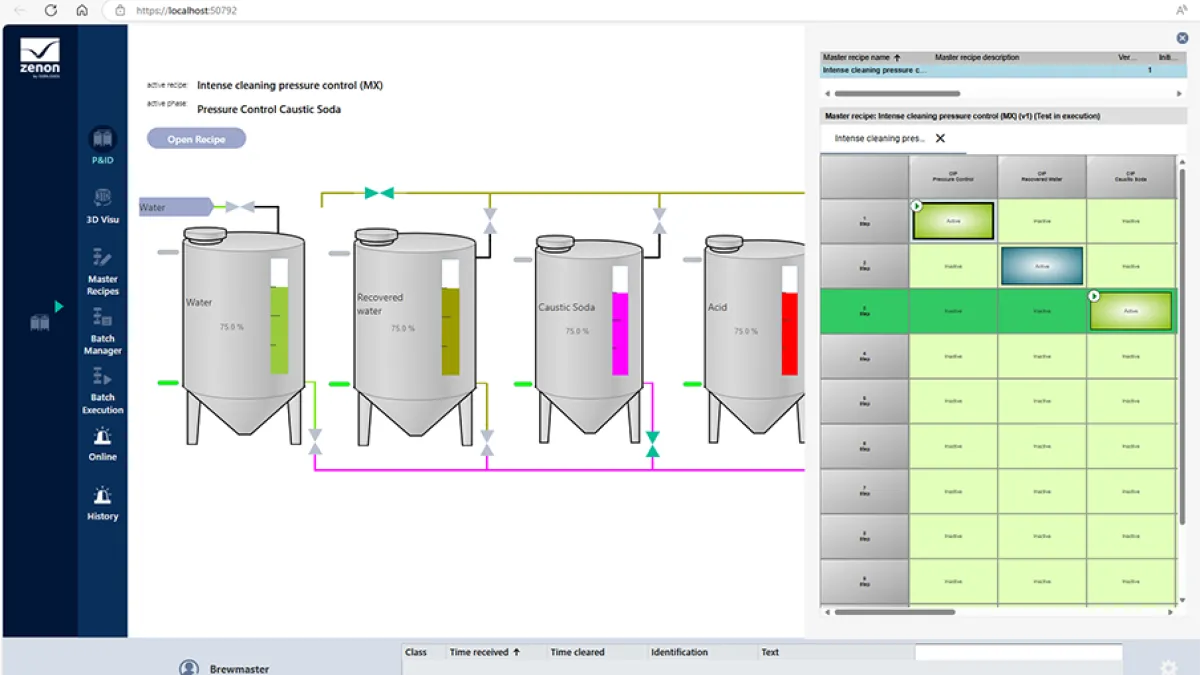This screenshot has height=675, width=1200.
Task: Expand the sidebar with the teal arrow
Action: coord(59,306)
